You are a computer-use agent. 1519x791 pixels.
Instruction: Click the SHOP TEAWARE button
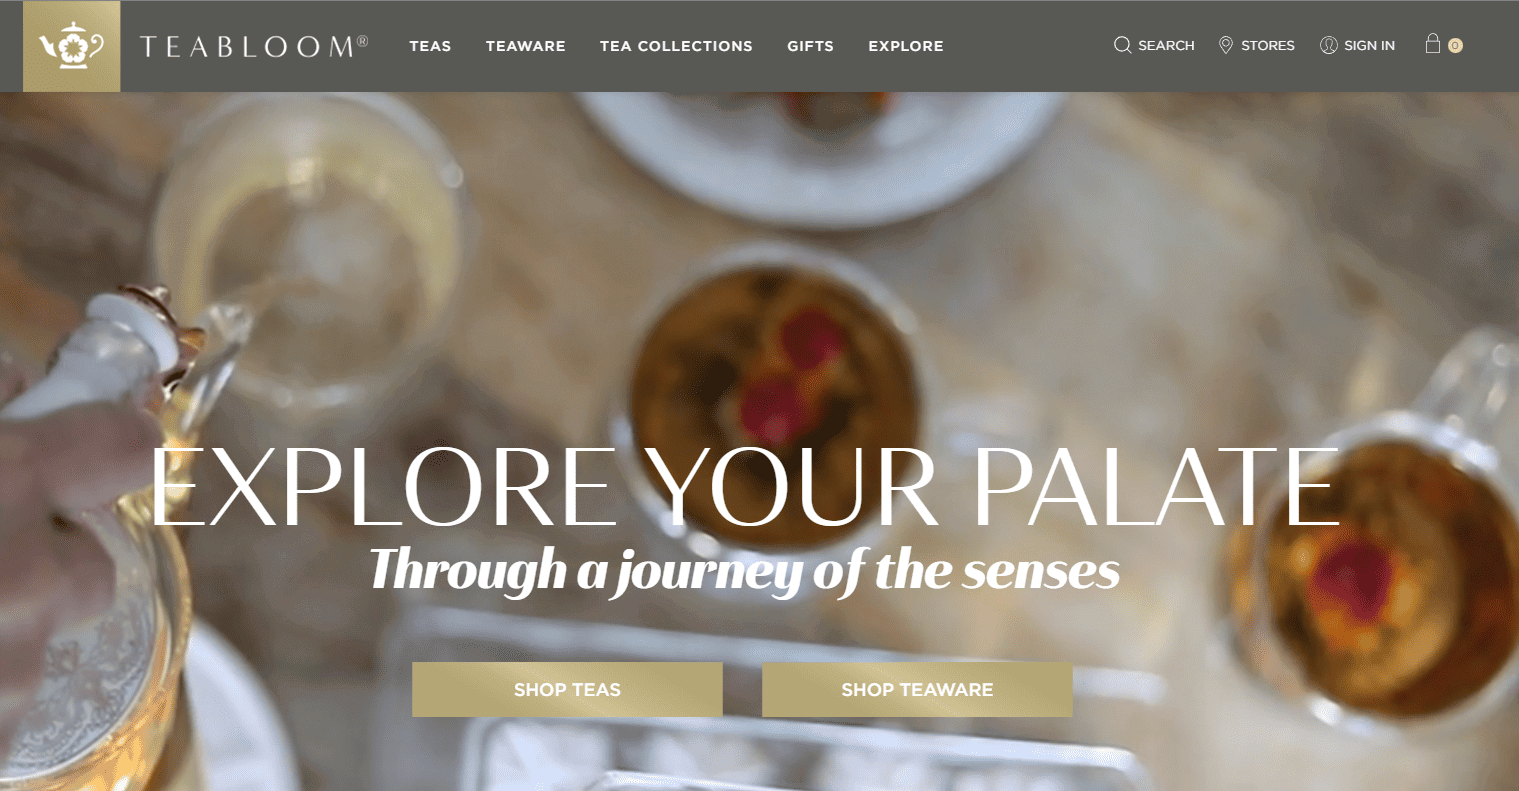click(917, 689)
